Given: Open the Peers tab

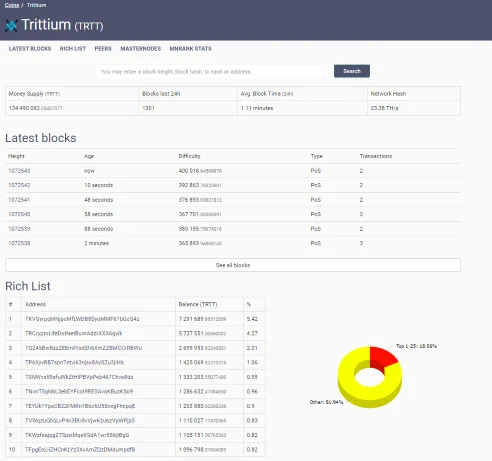Looking at the screenshot, I should pyautogui.click(x=103, y=49).
